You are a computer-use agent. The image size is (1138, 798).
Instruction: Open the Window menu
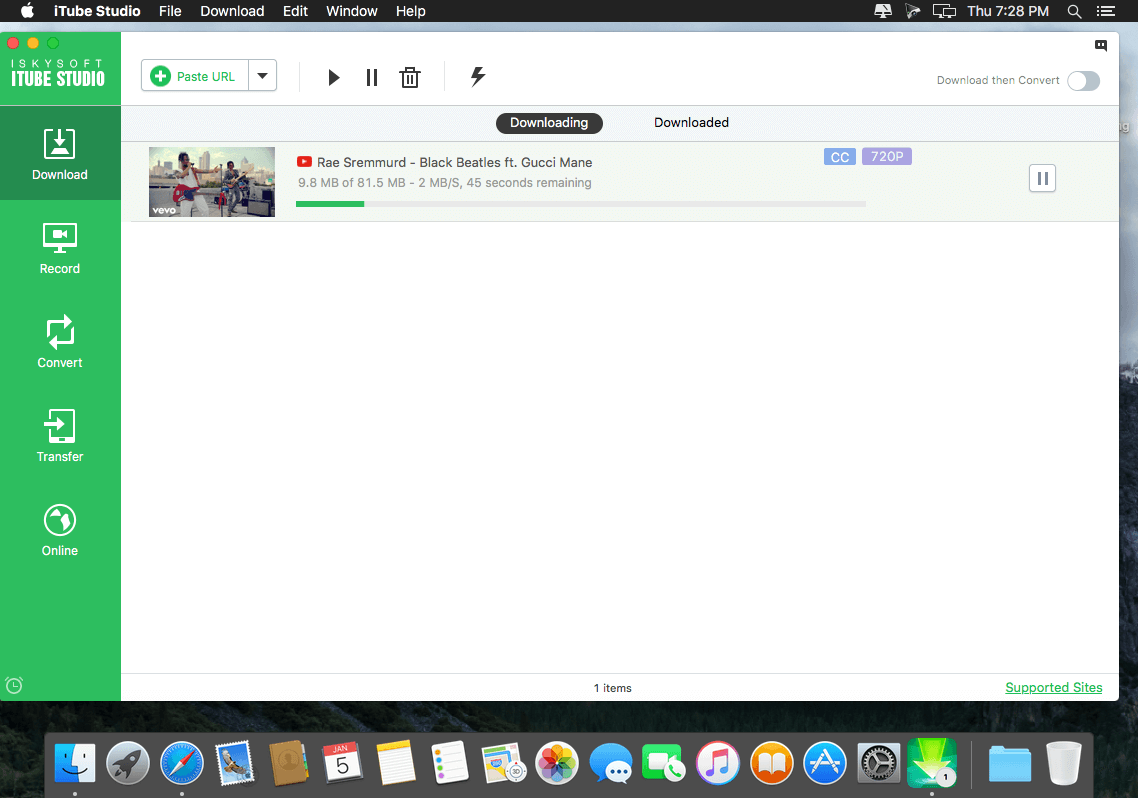pyautogui.click(x=352, y=11)
